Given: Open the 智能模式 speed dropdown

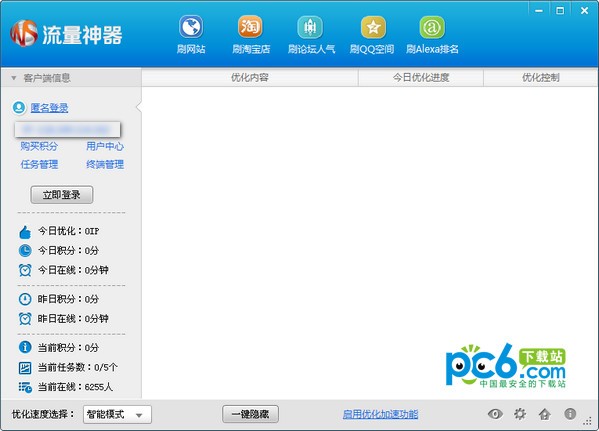Looking at the screenshot, I should pyautogui.click(x=117, y=415).
